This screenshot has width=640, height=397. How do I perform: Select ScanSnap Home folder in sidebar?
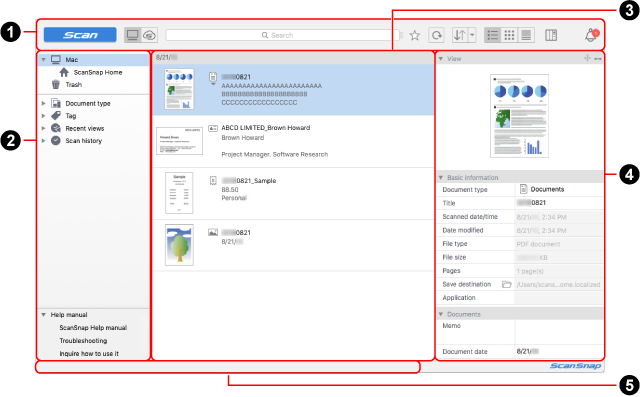98,72
